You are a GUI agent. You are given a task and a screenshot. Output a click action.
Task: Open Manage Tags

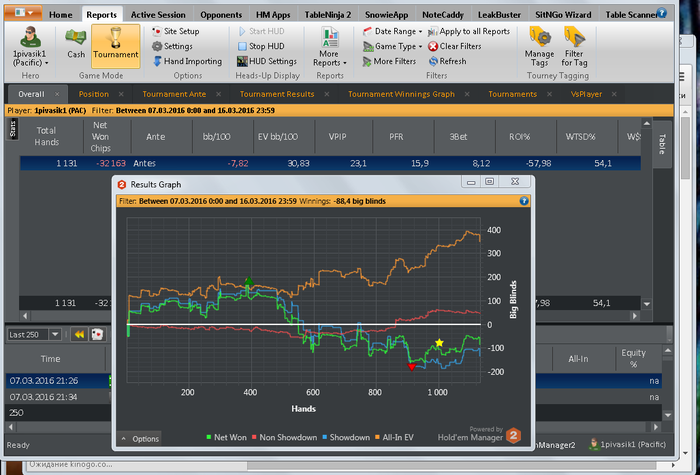pos(539,47)
